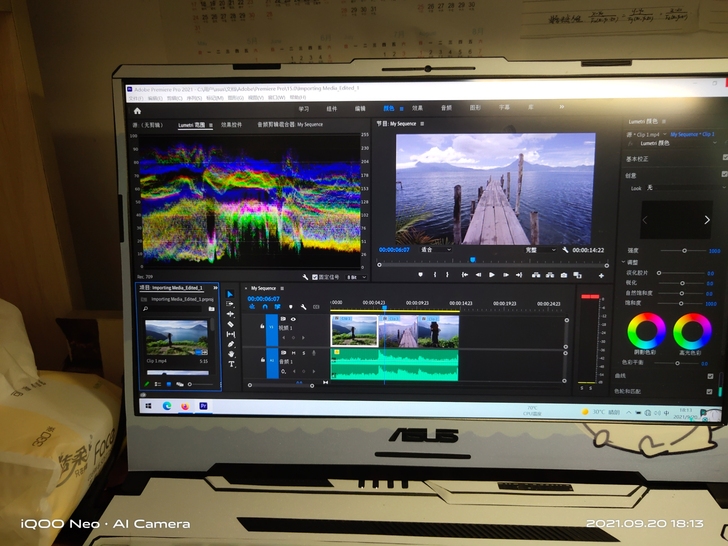Click the Home icon at top left
The height and width of the screenshot is (546, 728).
137,111
